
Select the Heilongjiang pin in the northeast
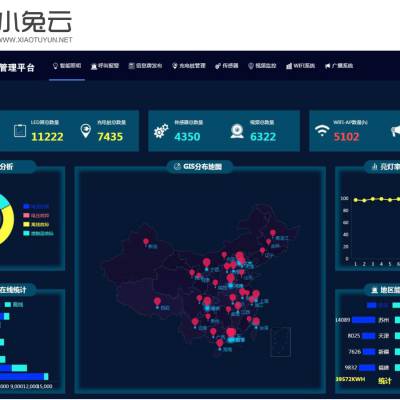[273, 233]
